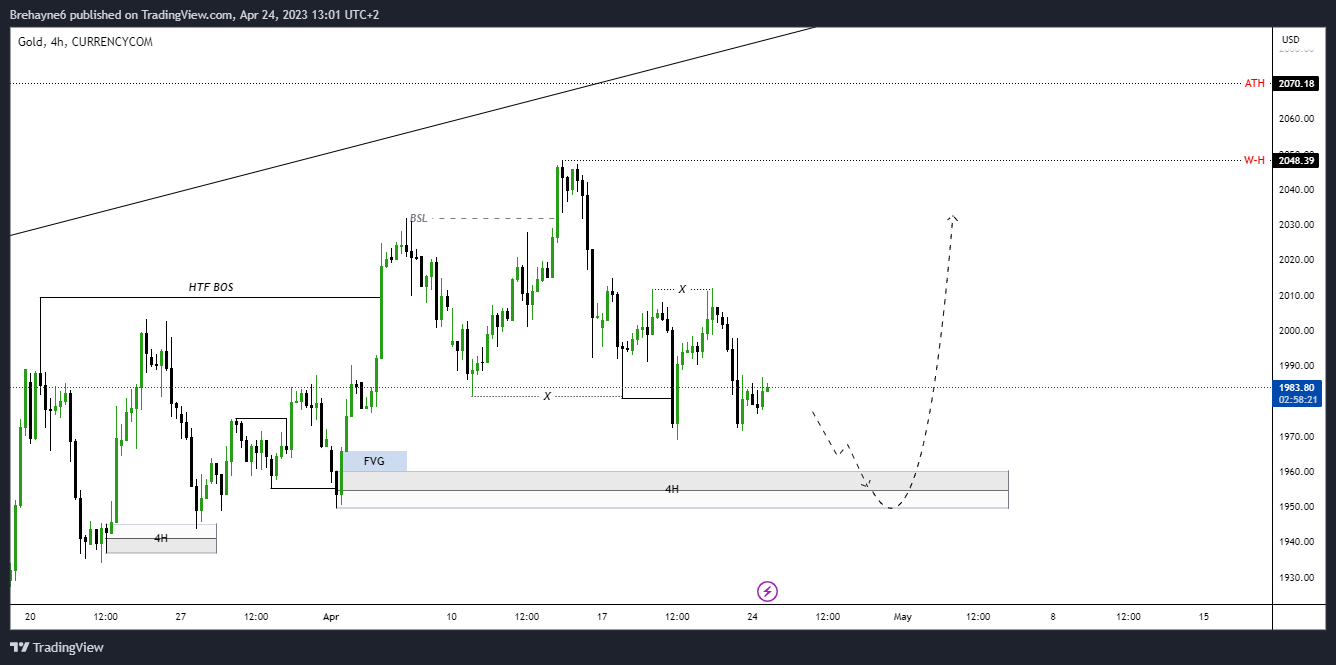The height and width of the screenshot is (665, 1336).
Task: Click the 15 date axis label
Action: point(1203,617)
